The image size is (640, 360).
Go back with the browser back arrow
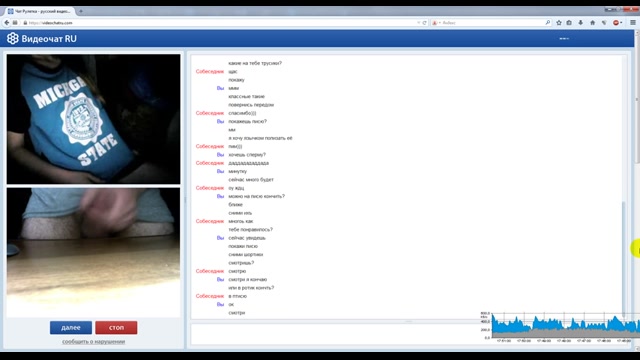(7, 23)
